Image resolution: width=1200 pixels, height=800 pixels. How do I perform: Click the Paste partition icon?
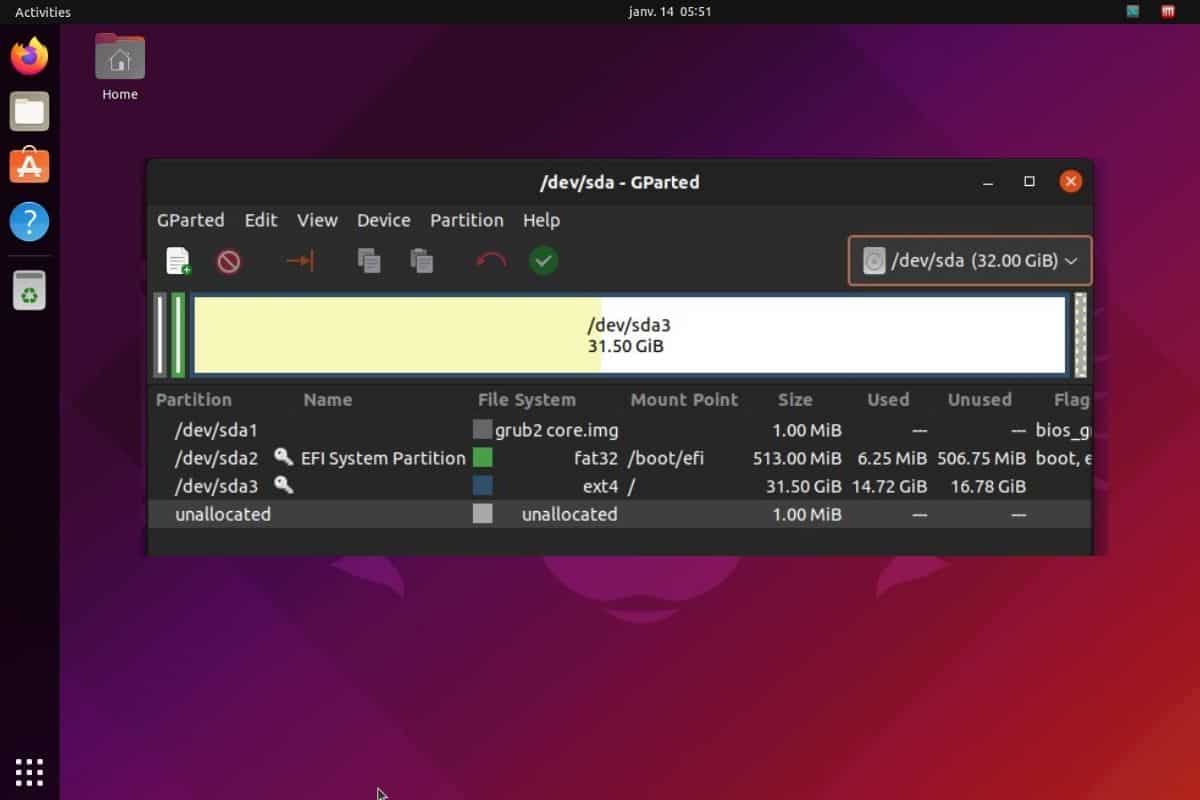pyautogui.click(x=421, y=261)
